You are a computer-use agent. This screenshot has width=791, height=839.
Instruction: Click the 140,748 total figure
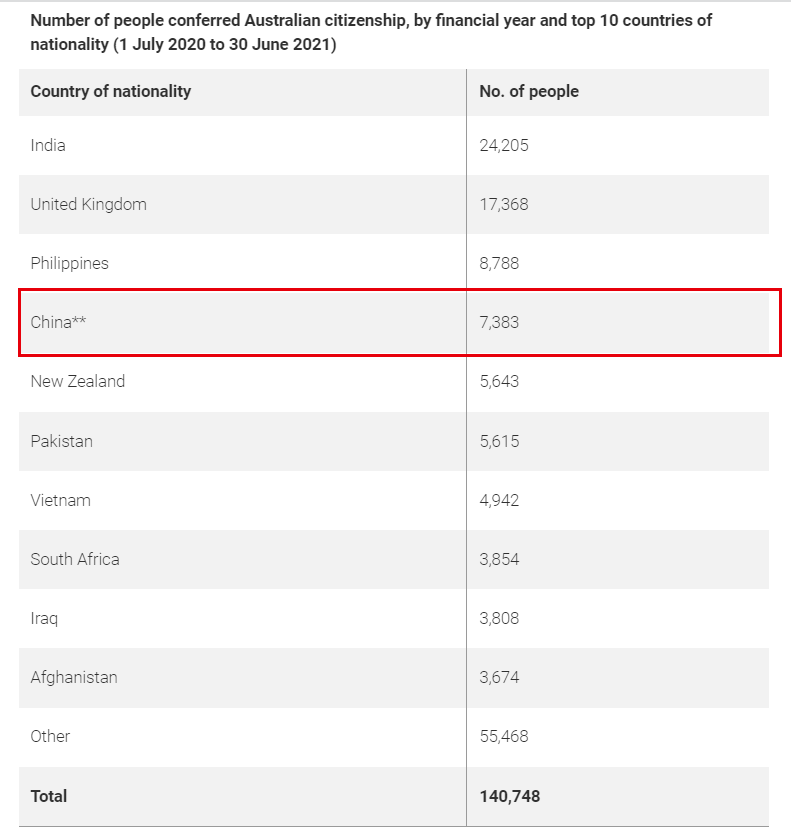tap(510, 796)
